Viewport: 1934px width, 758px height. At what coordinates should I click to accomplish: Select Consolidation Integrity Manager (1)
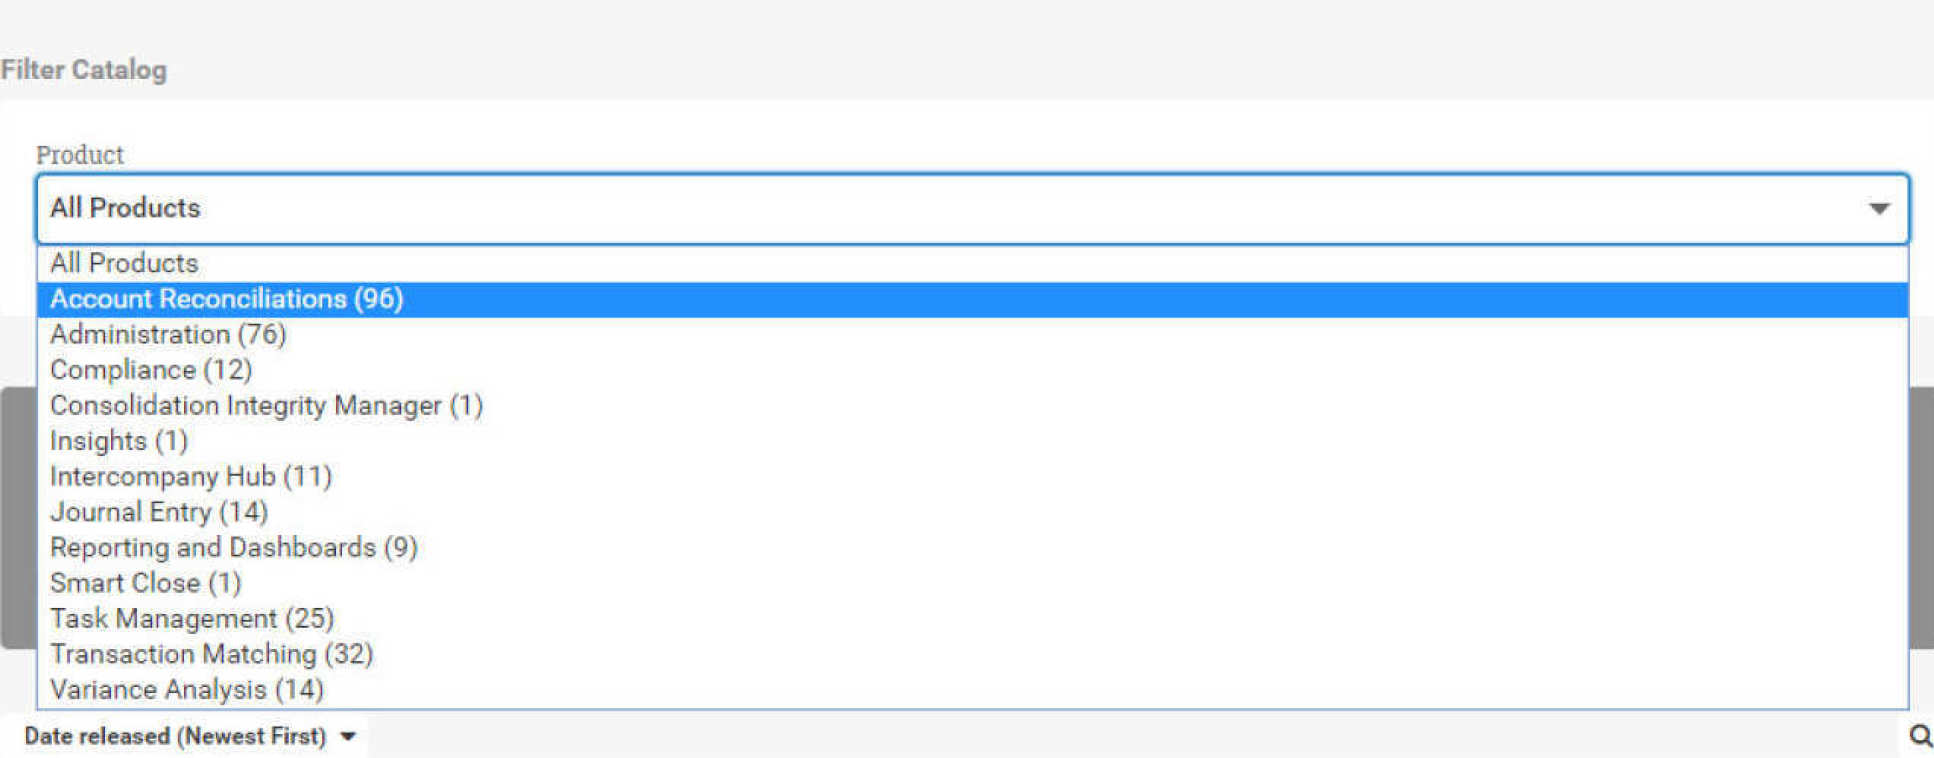266,405
